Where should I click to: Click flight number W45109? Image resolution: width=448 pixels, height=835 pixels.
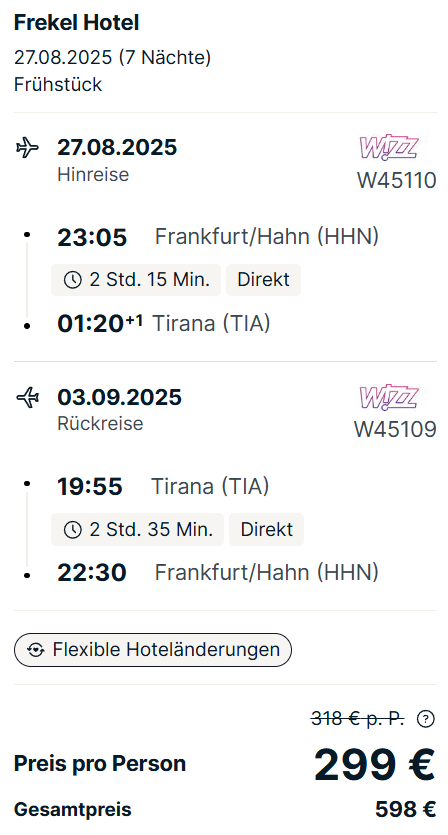395,429
